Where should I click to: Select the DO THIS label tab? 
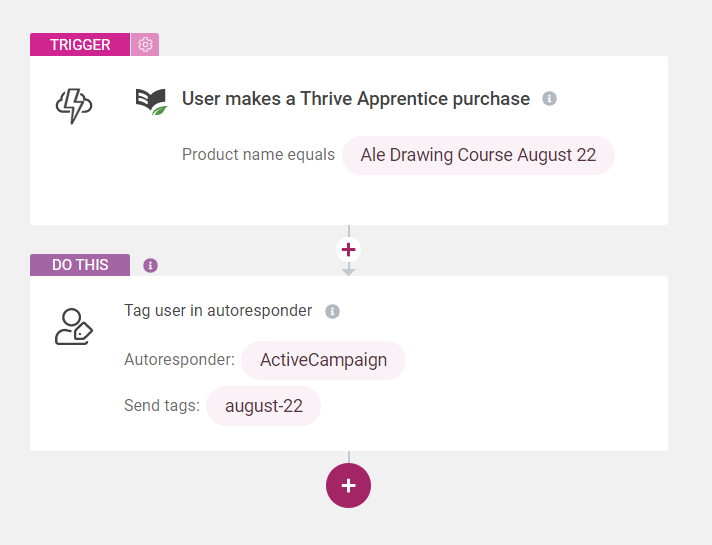80,265
